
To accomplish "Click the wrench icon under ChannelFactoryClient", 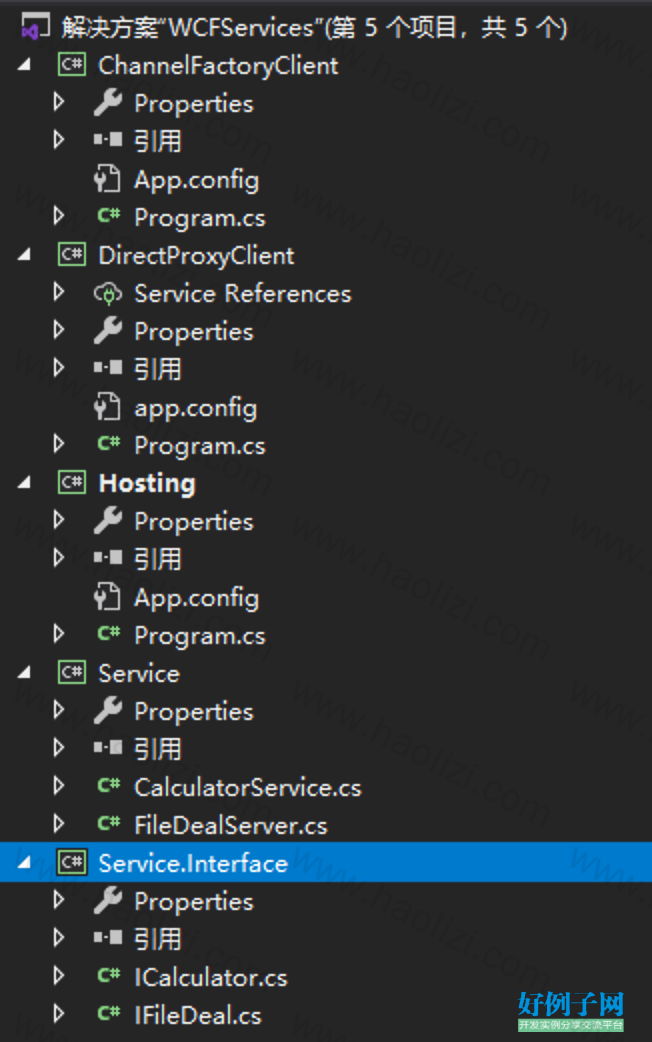I will click(x=108, y=103).
